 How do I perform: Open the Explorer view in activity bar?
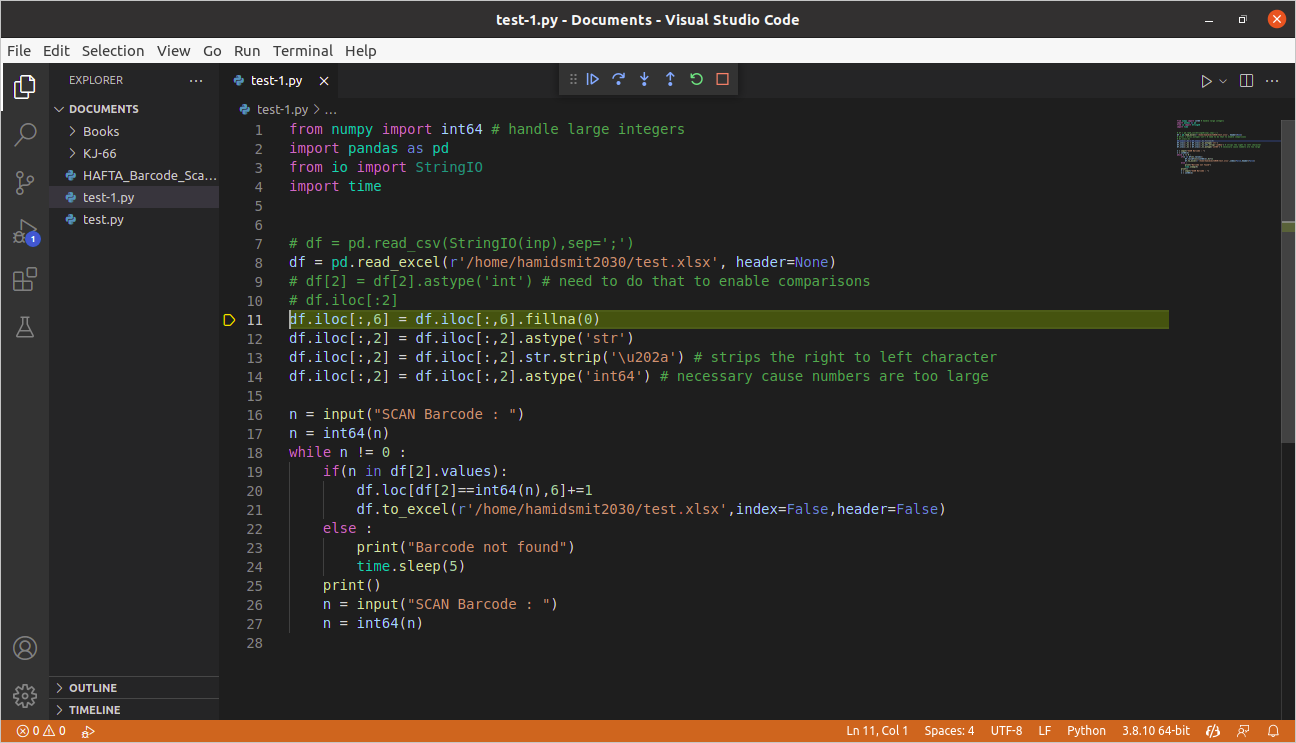tap(25, 87)
